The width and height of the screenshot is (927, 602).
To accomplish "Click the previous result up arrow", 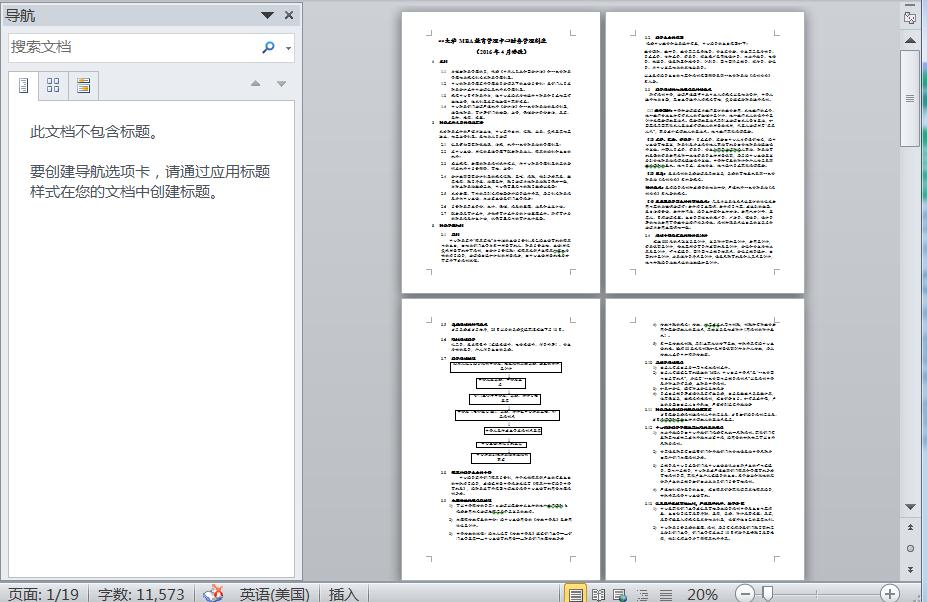I will (256, 84).
